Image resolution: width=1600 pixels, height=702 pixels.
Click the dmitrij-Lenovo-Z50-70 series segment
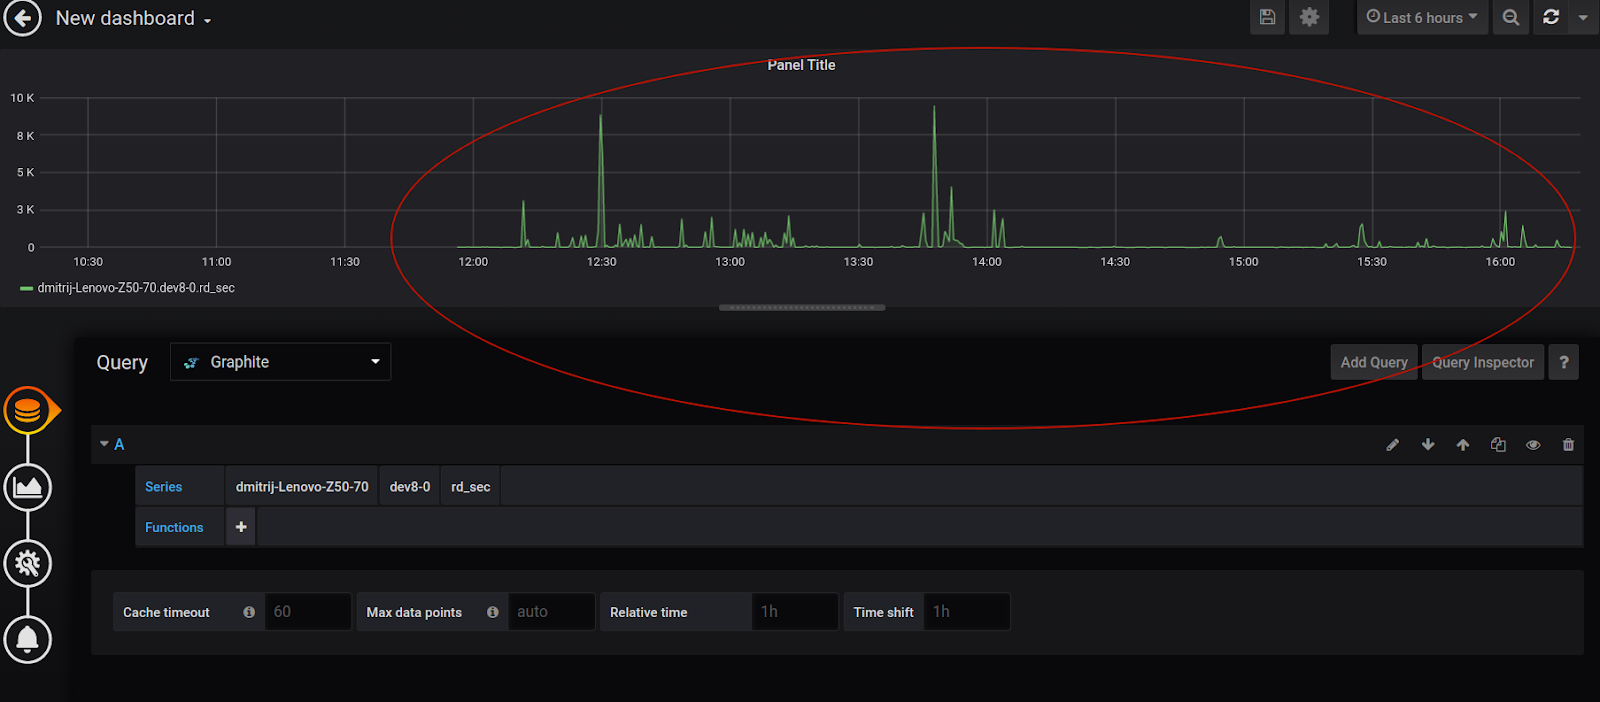[302, 487]
